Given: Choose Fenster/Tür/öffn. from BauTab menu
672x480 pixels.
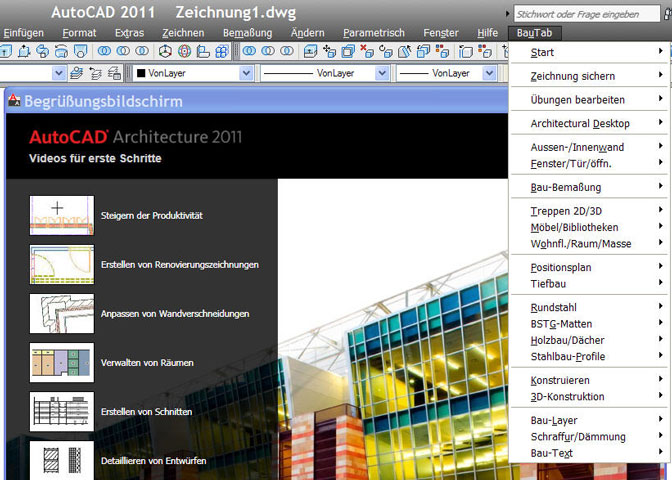Looking at the screenshot, I should pyautogui.click(x=589, y=163).
